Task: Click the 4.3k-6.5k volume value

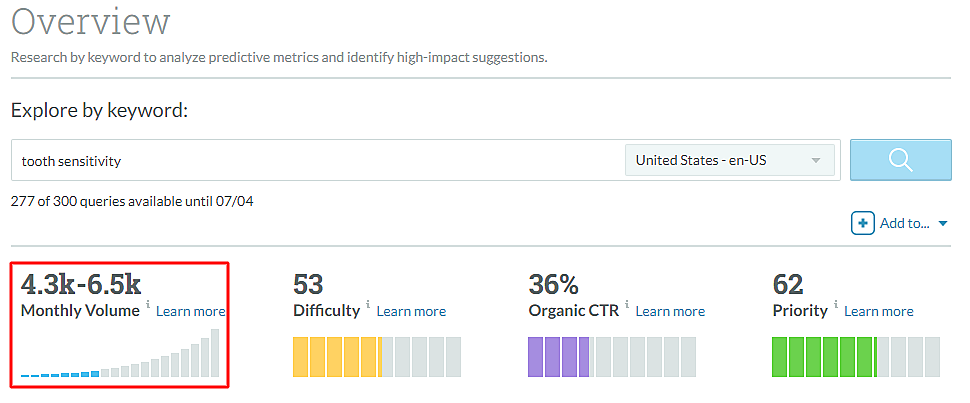Action: point(81,284)
